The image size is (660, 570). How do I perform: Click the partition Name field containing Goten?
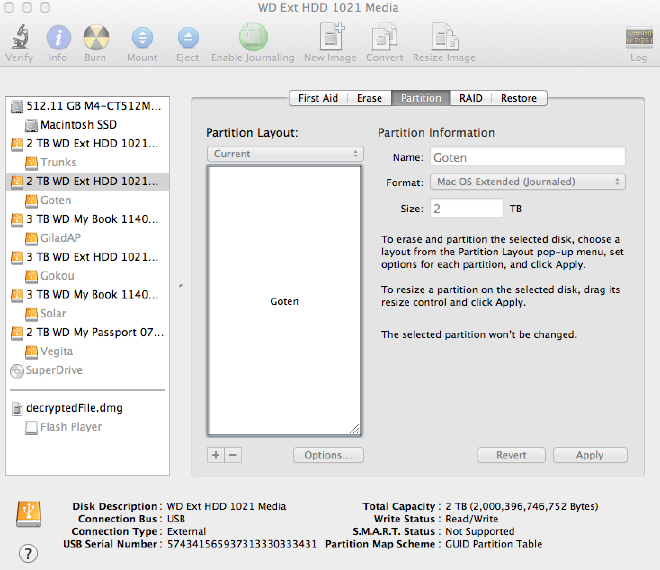coord(528,157)
